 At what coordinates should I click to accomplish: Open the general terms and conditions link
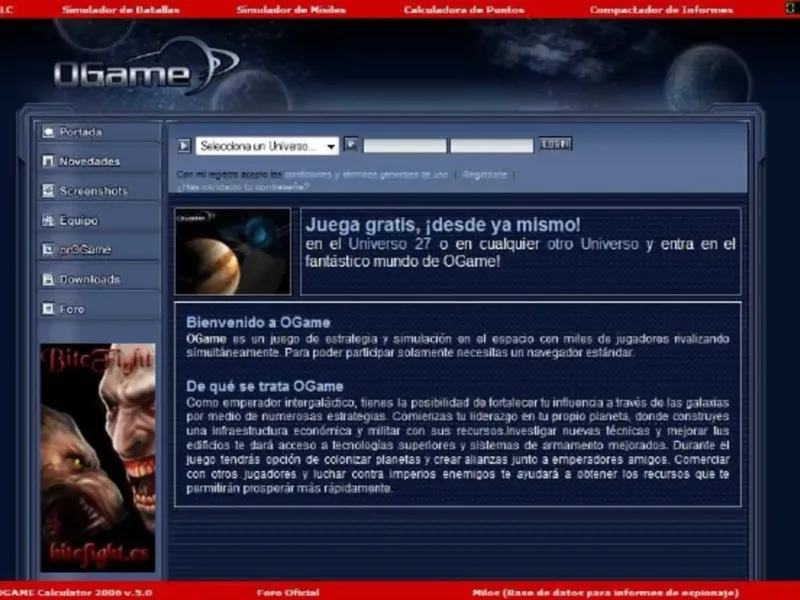[366, 174]
